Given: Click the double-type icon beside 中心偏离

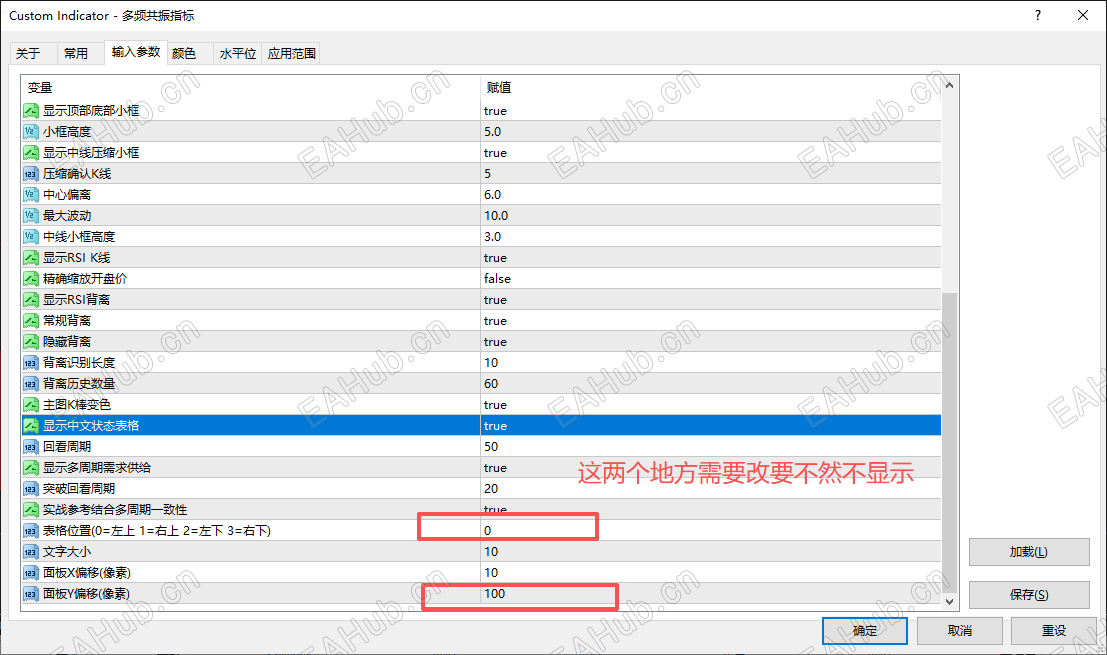Looking at the screenshot, I should tap(30, 195).
